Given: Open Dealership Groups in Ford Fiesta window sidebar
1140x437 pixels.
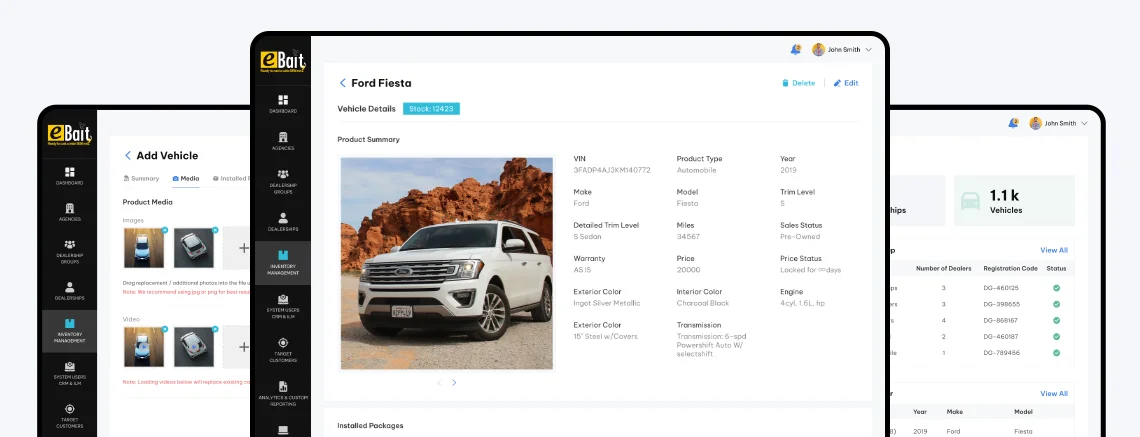Looking at the screenshot, I should coord(283,180).
